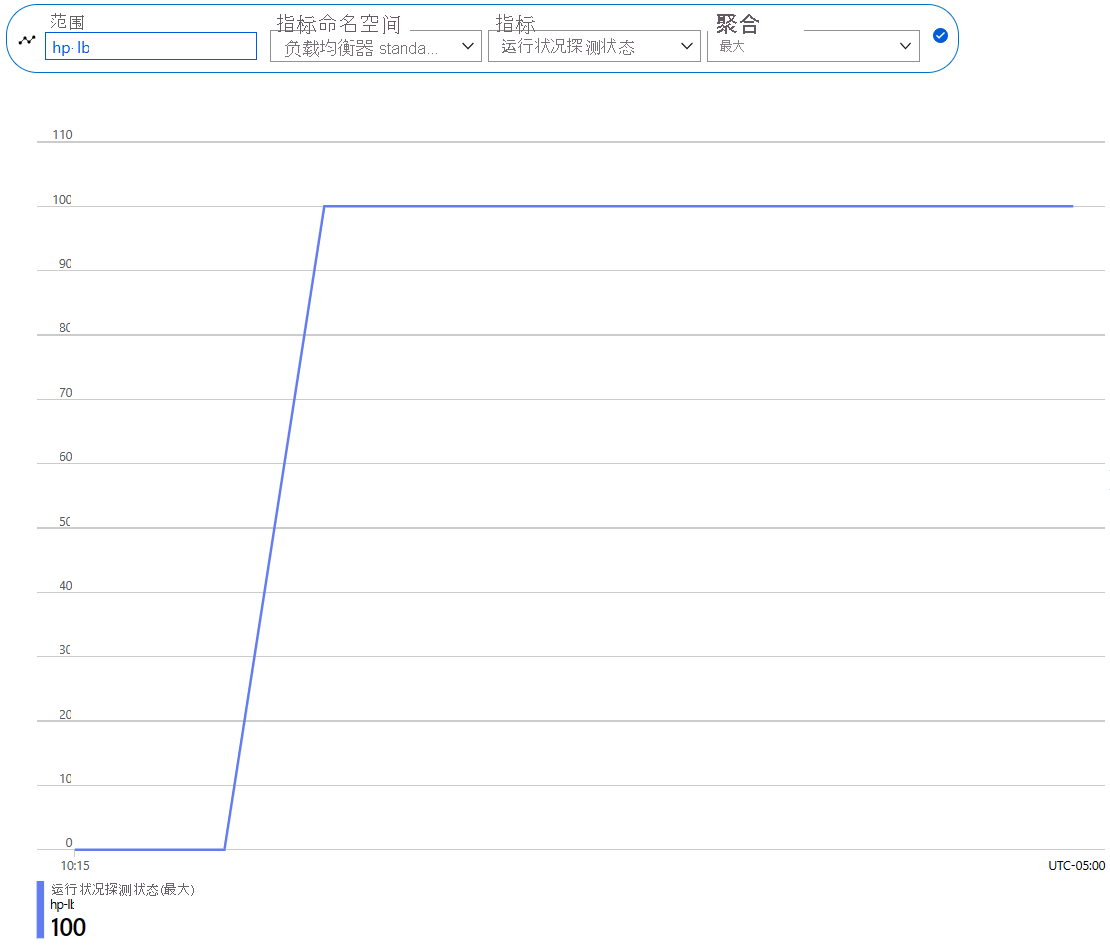1110x945 pixels.
Task: Click the hp-lb scope input field
Action: [151, 47]
